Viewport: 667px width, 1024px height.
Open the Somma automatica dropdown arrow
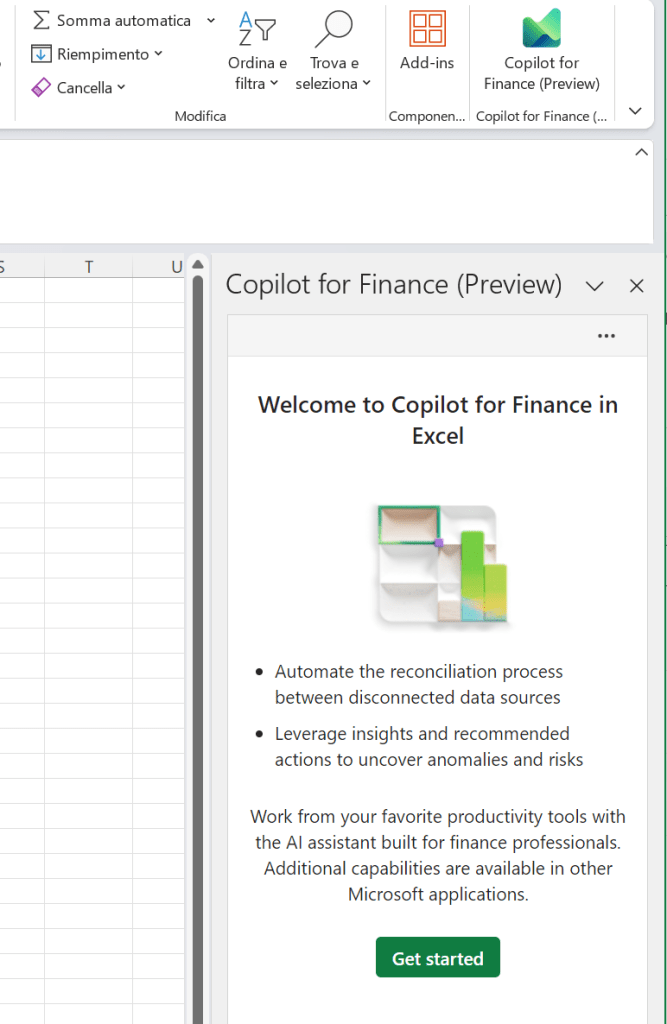210,21
